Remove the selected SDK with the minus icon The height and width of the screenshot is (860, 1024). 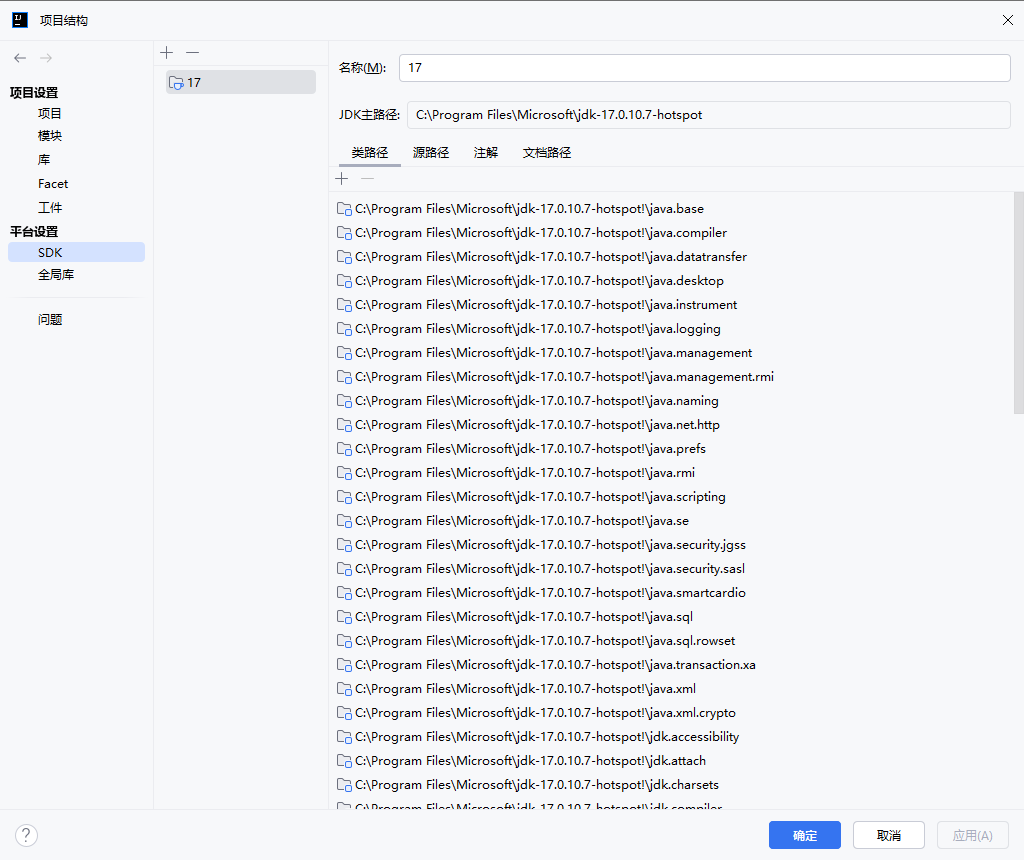point(192,52)
